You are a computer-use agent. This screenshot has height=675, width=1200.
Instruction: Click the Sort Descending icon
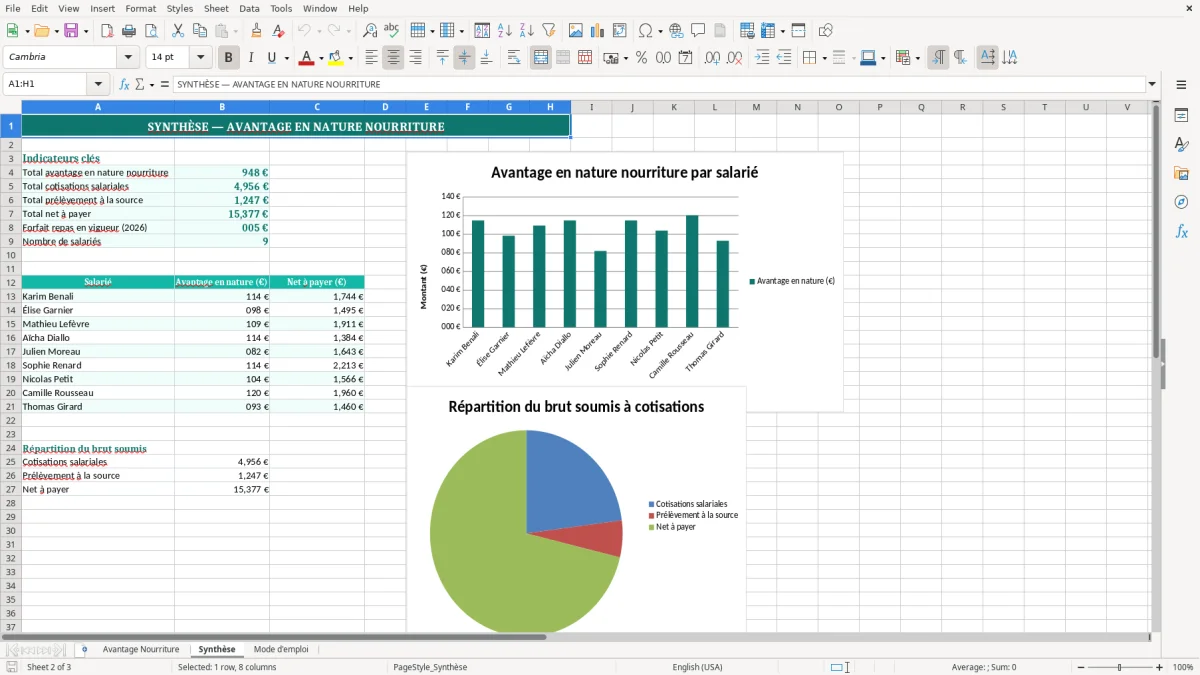tap(527, 31)
